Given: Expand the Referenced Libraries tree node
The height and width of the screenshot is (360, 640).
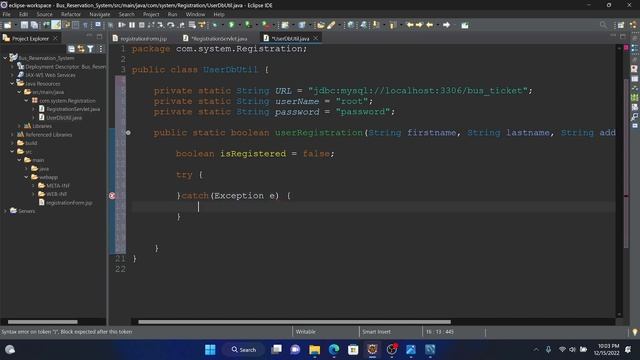Looking at the screenshot, I should click(12, 135).
